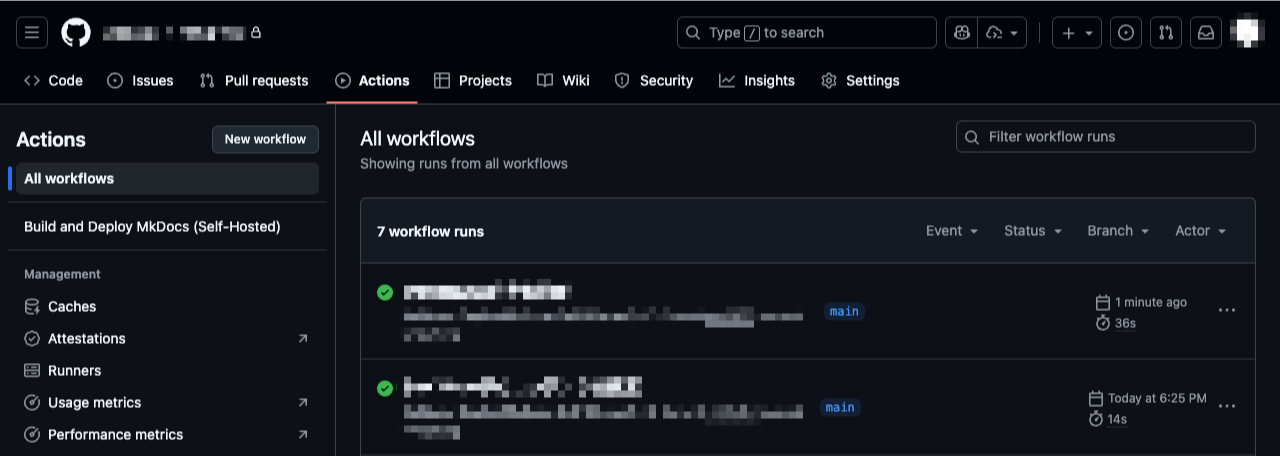Open the hamburger navigation menu
The image size is (1280, 456).
[x=32, y=33]
